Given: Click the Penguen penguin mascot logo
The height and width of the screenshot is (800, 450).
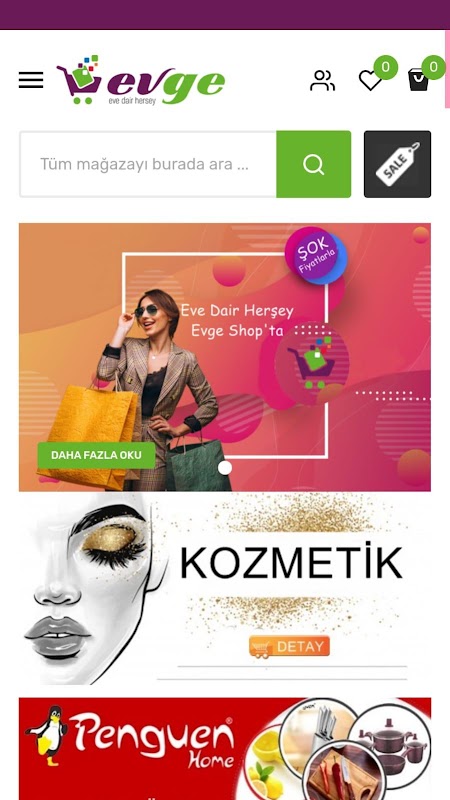Looking at the screenshot, I should (x=47, y=735).
